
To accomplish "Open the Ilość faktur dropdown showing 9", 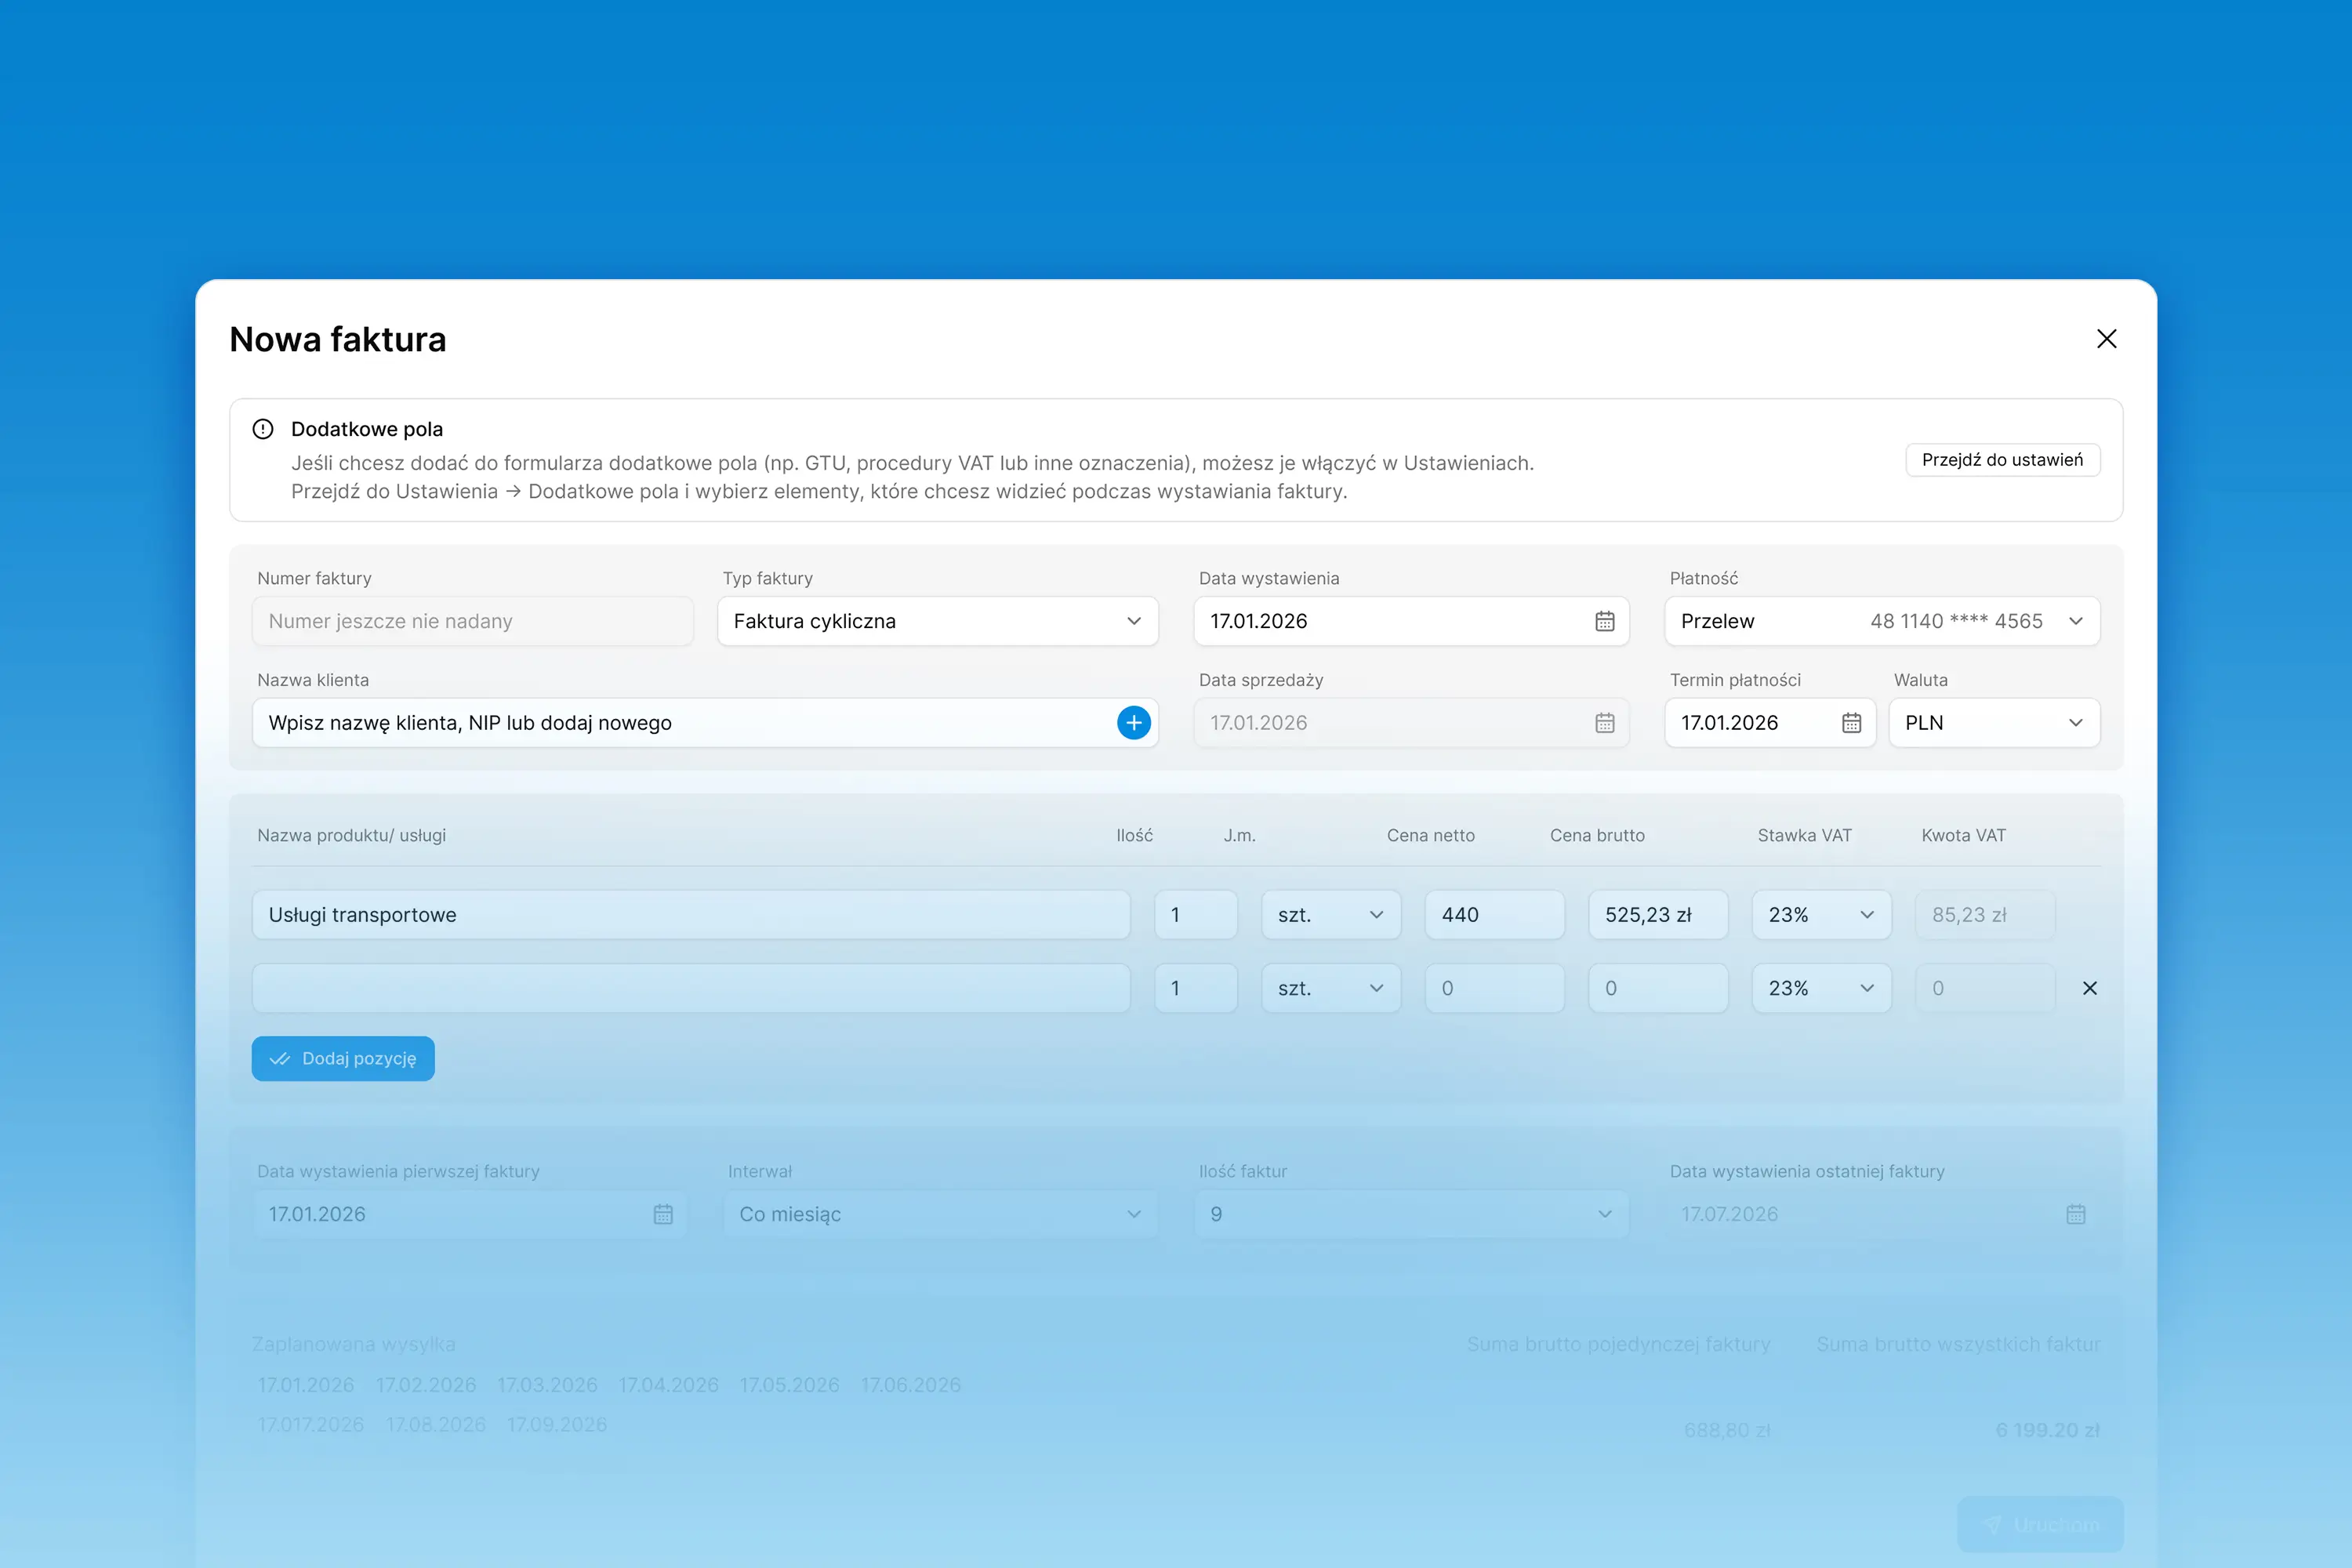I will point(1410,1214).
